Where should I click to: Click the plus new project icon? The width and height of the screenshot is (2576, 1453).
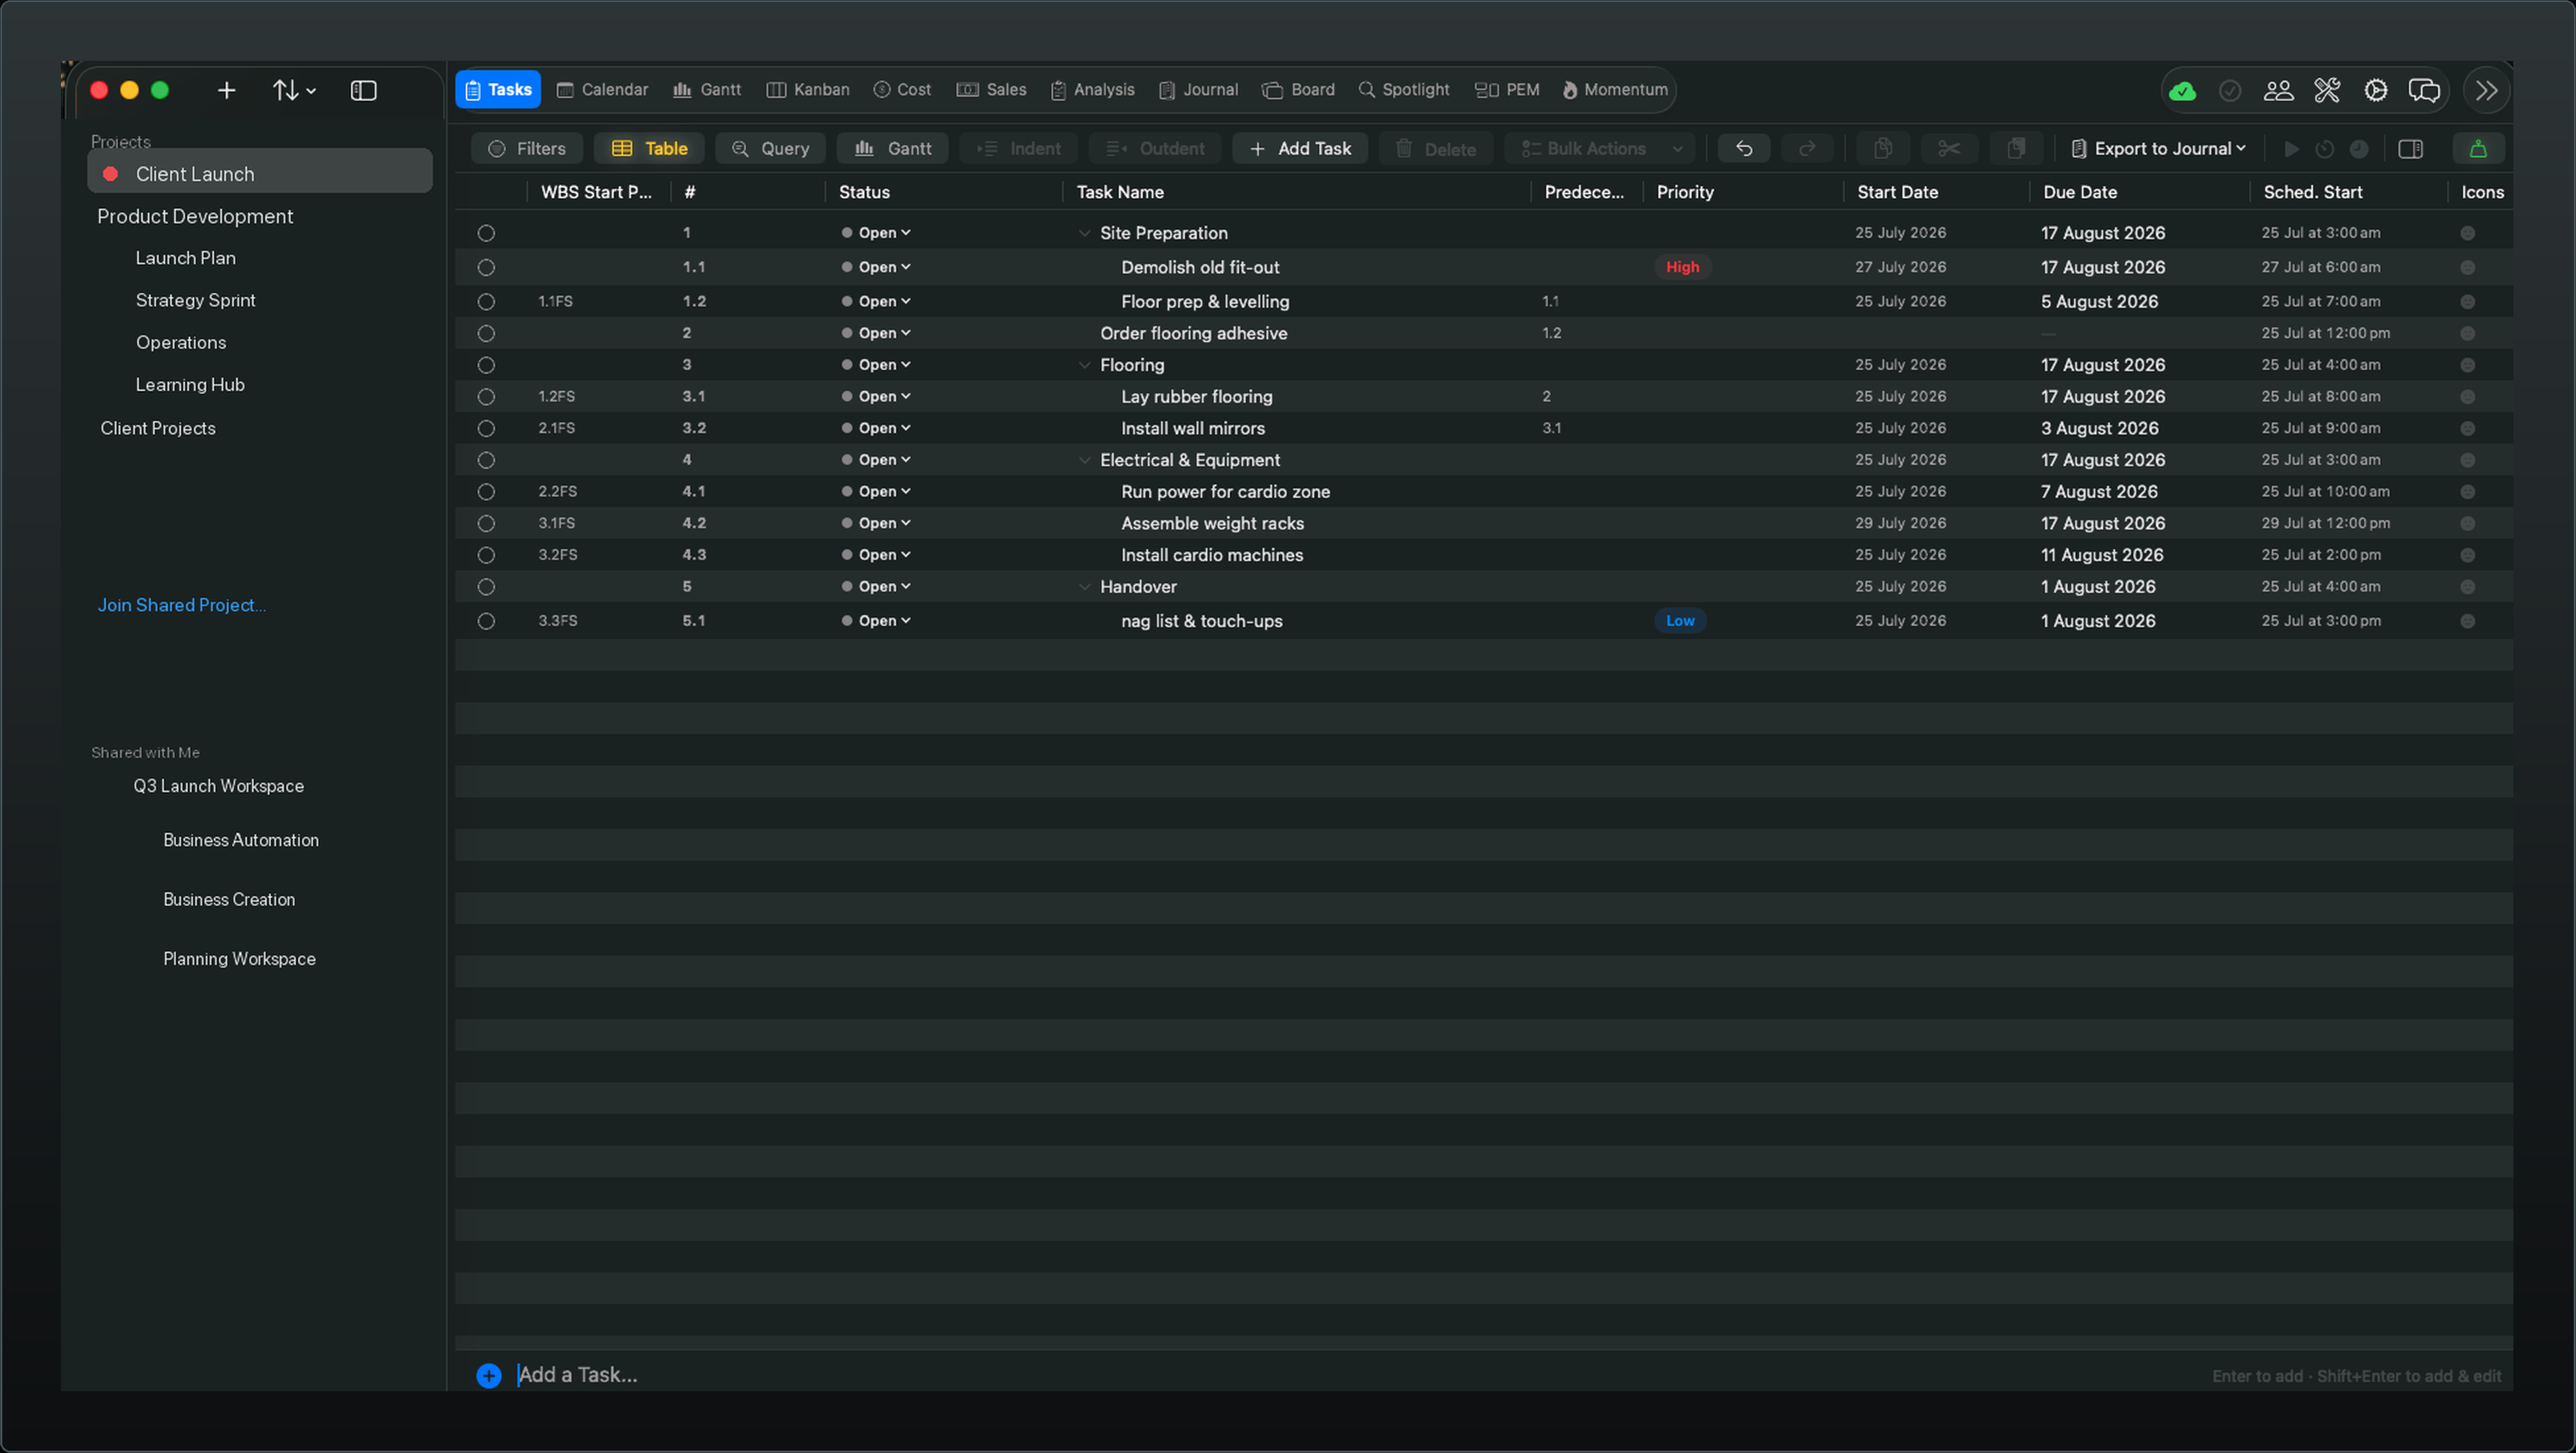coord(227,91)
